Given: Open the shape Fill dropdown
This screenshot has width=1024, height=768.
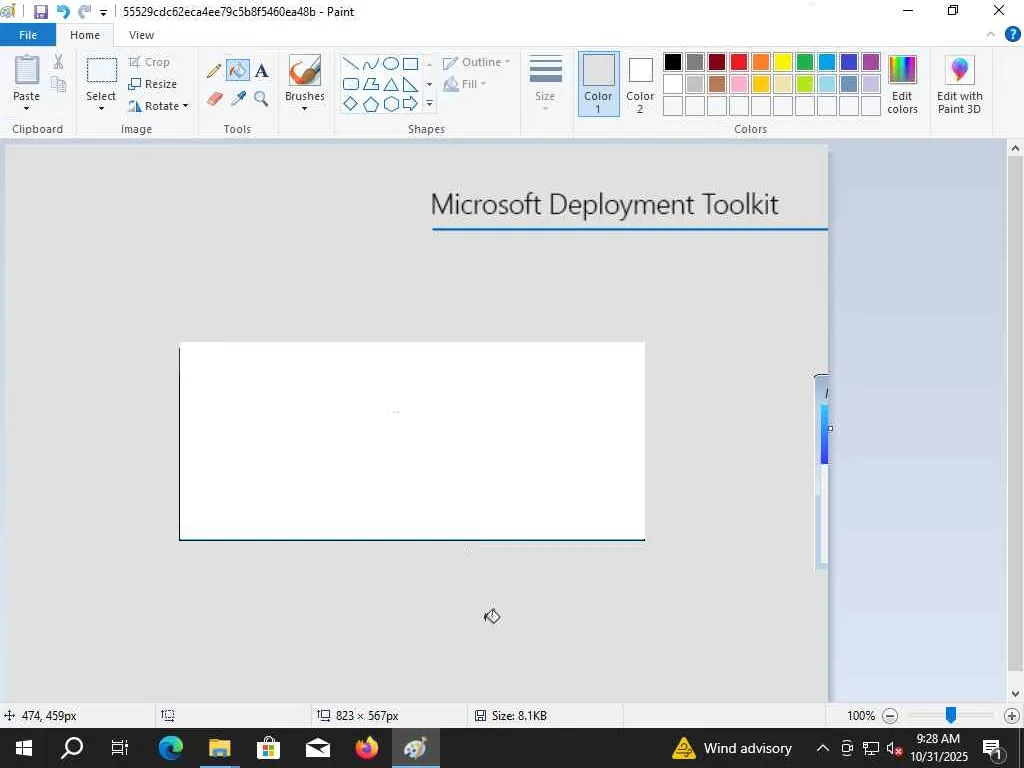Looking at the screenshot, I should [x=465, y=84].
